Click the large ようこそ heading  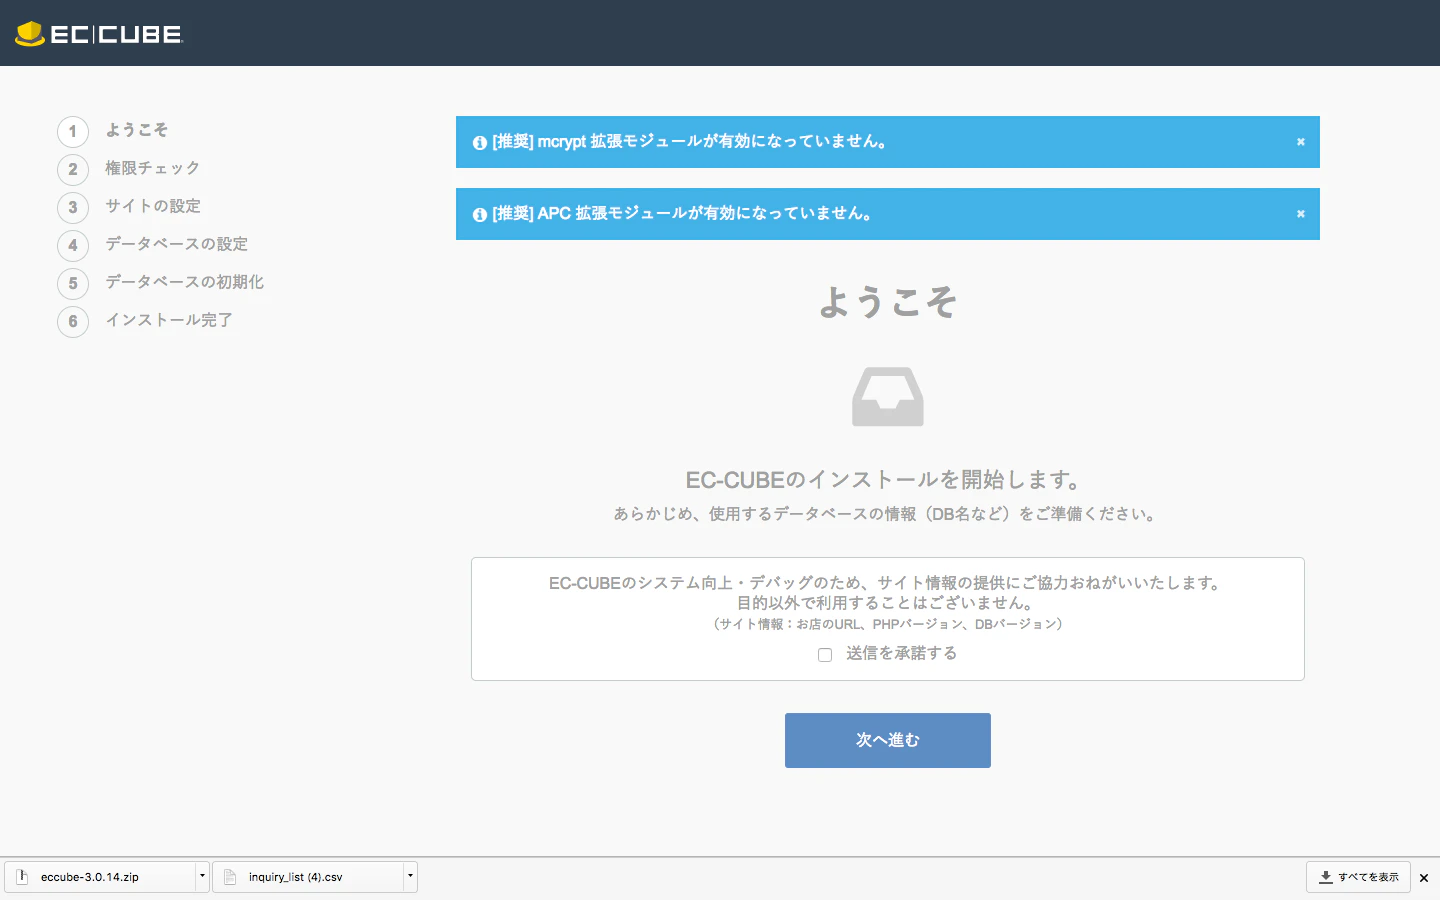coord(888,301)
